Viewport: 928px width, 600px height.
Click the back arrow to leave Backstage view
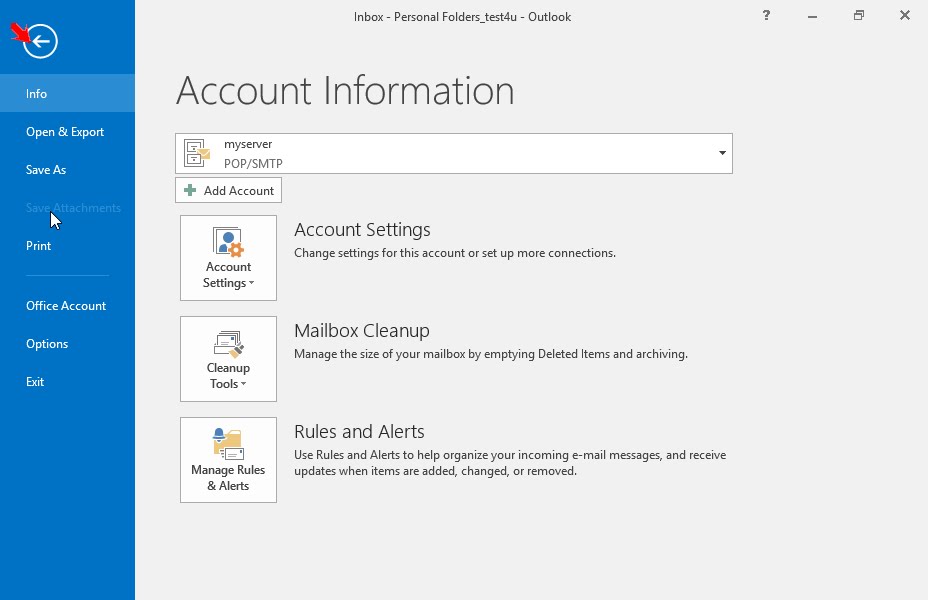click(x=40, y=41)
